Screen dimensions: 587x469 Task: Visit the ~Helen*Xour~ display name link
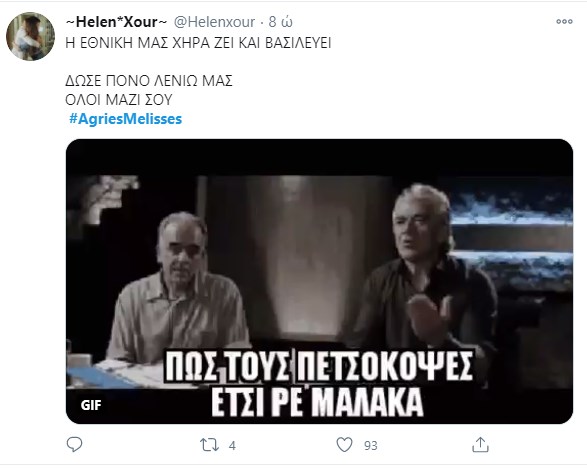tap(116, 22)
